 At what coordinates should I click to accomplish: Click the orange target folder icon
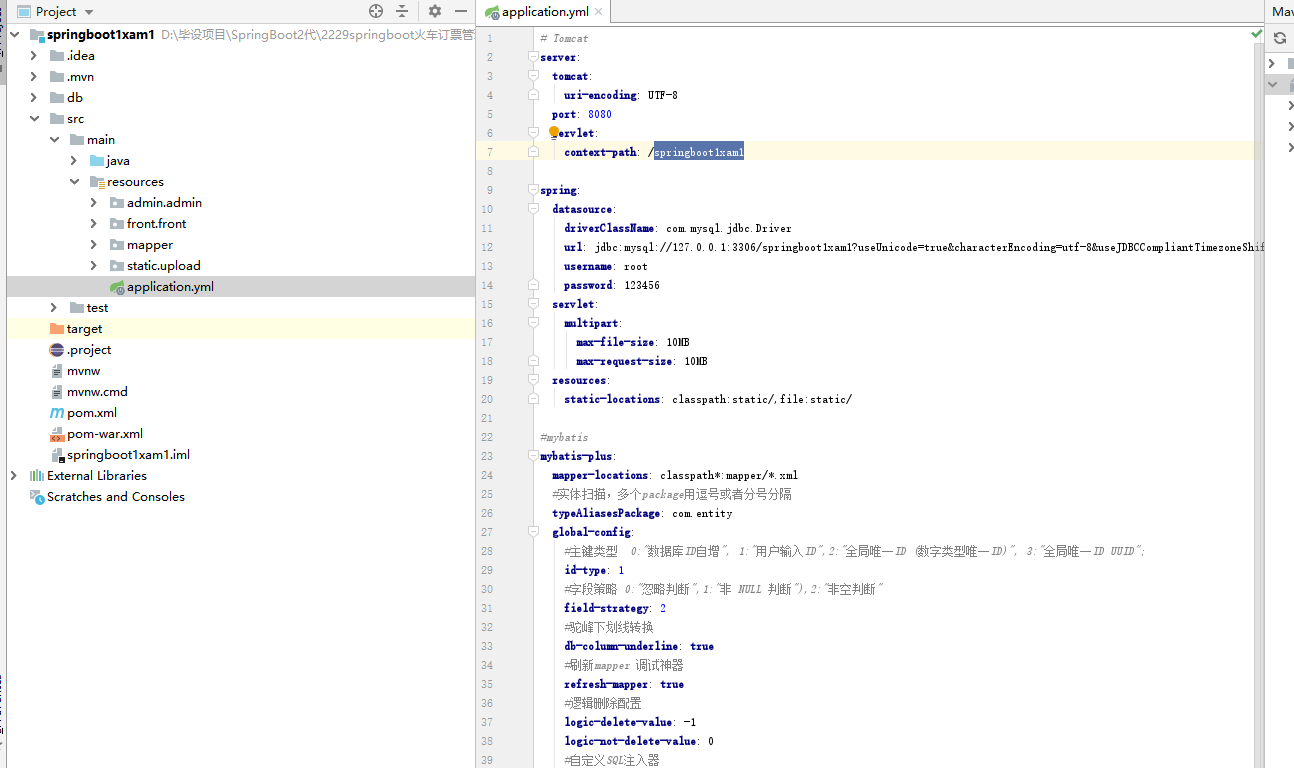[57, 329]
